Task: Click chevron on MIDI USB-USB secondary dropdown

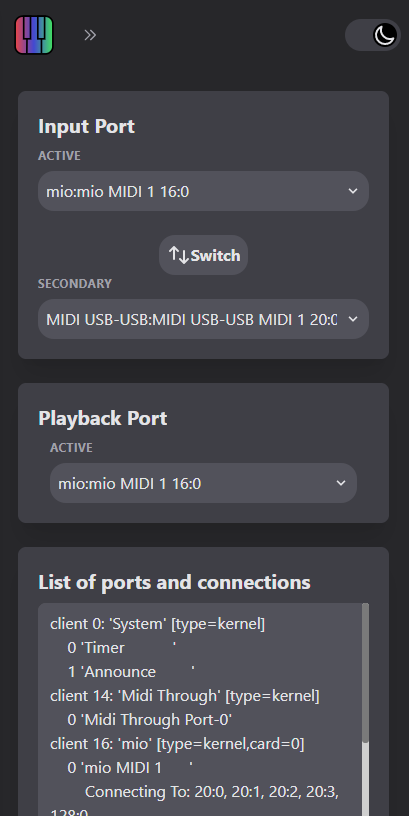Action: tap(353, 318)
